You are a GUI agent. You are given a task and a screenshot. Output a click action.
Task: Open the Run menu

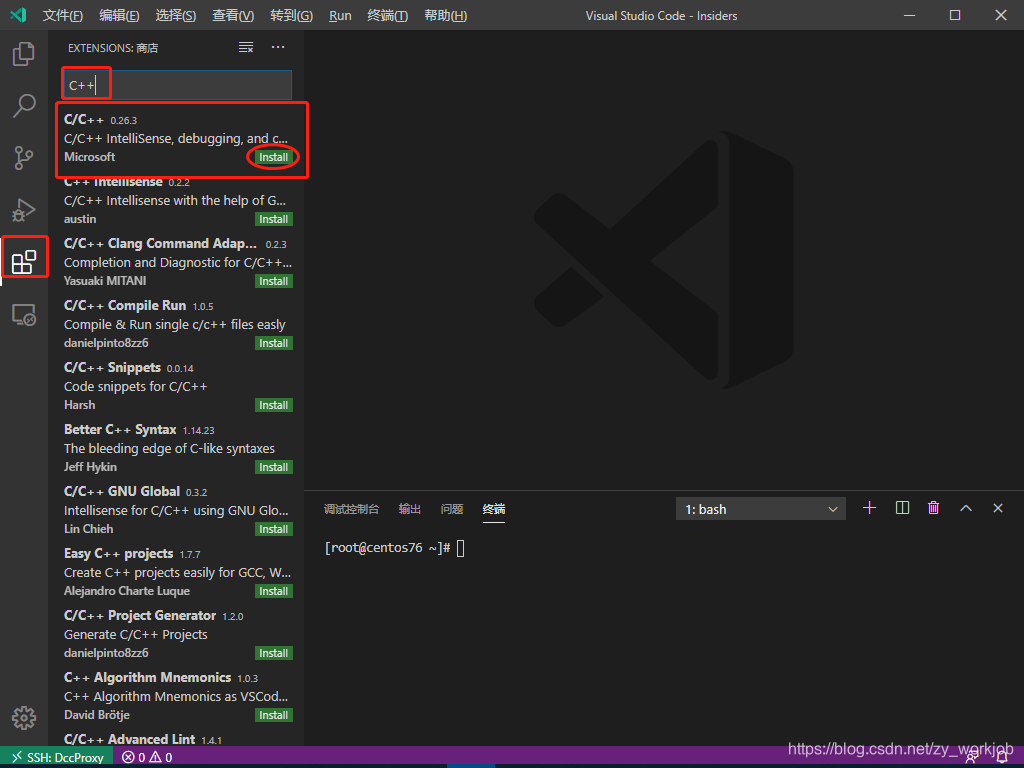pyautogui.click(x=340, y=15)
